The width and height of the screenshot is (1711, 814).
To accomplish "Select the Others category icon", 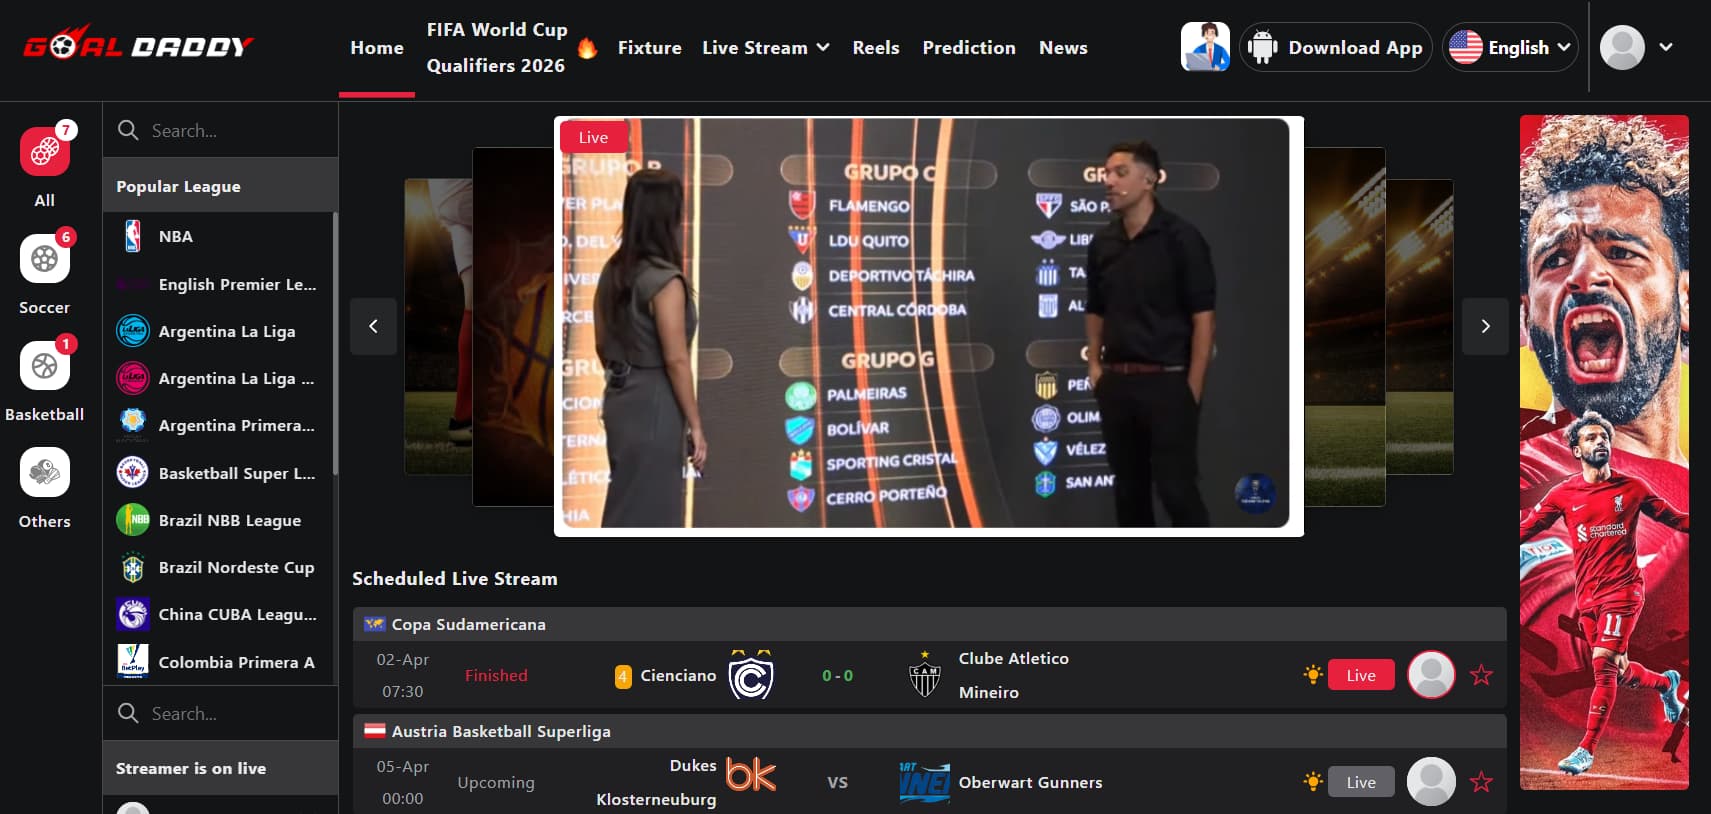I will 44,472.
